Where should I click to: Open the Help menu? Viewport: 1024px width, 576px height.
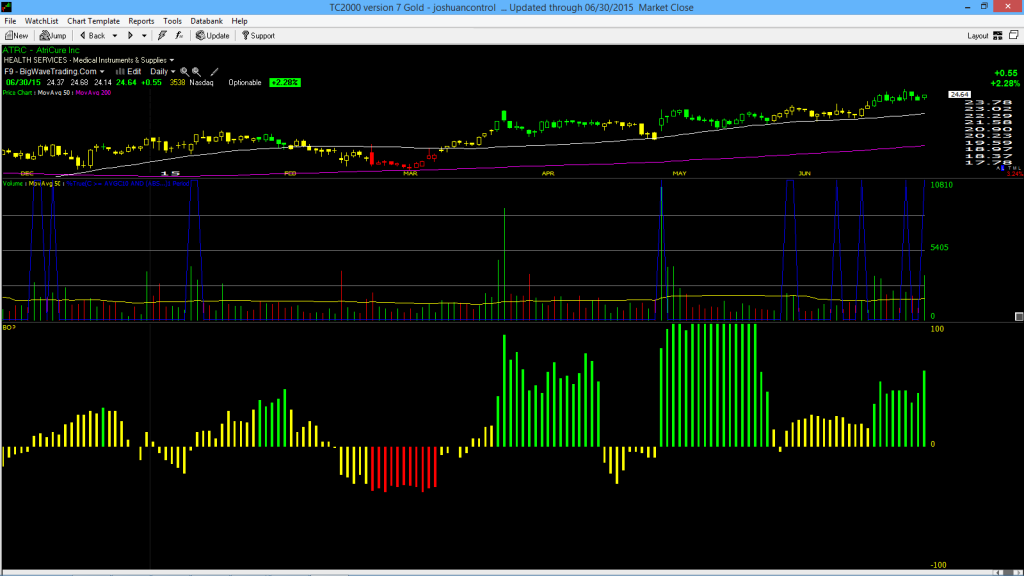point(240,21)
